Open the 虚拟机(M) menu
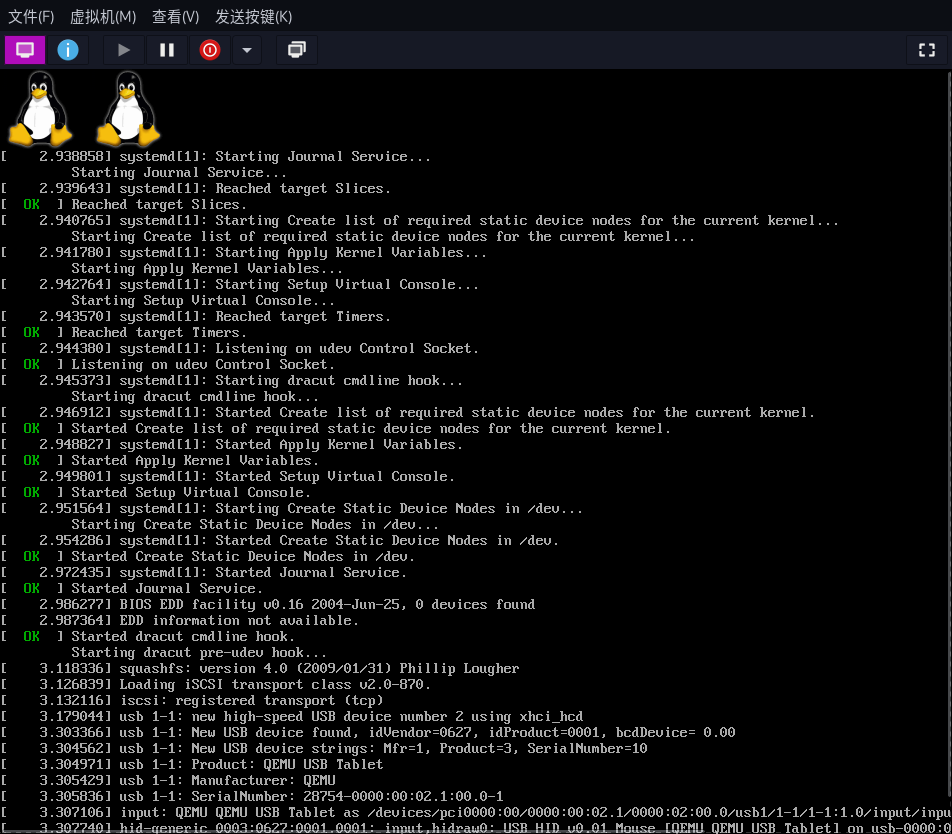This screenshot has height=834, width=952. click(103, 17)
